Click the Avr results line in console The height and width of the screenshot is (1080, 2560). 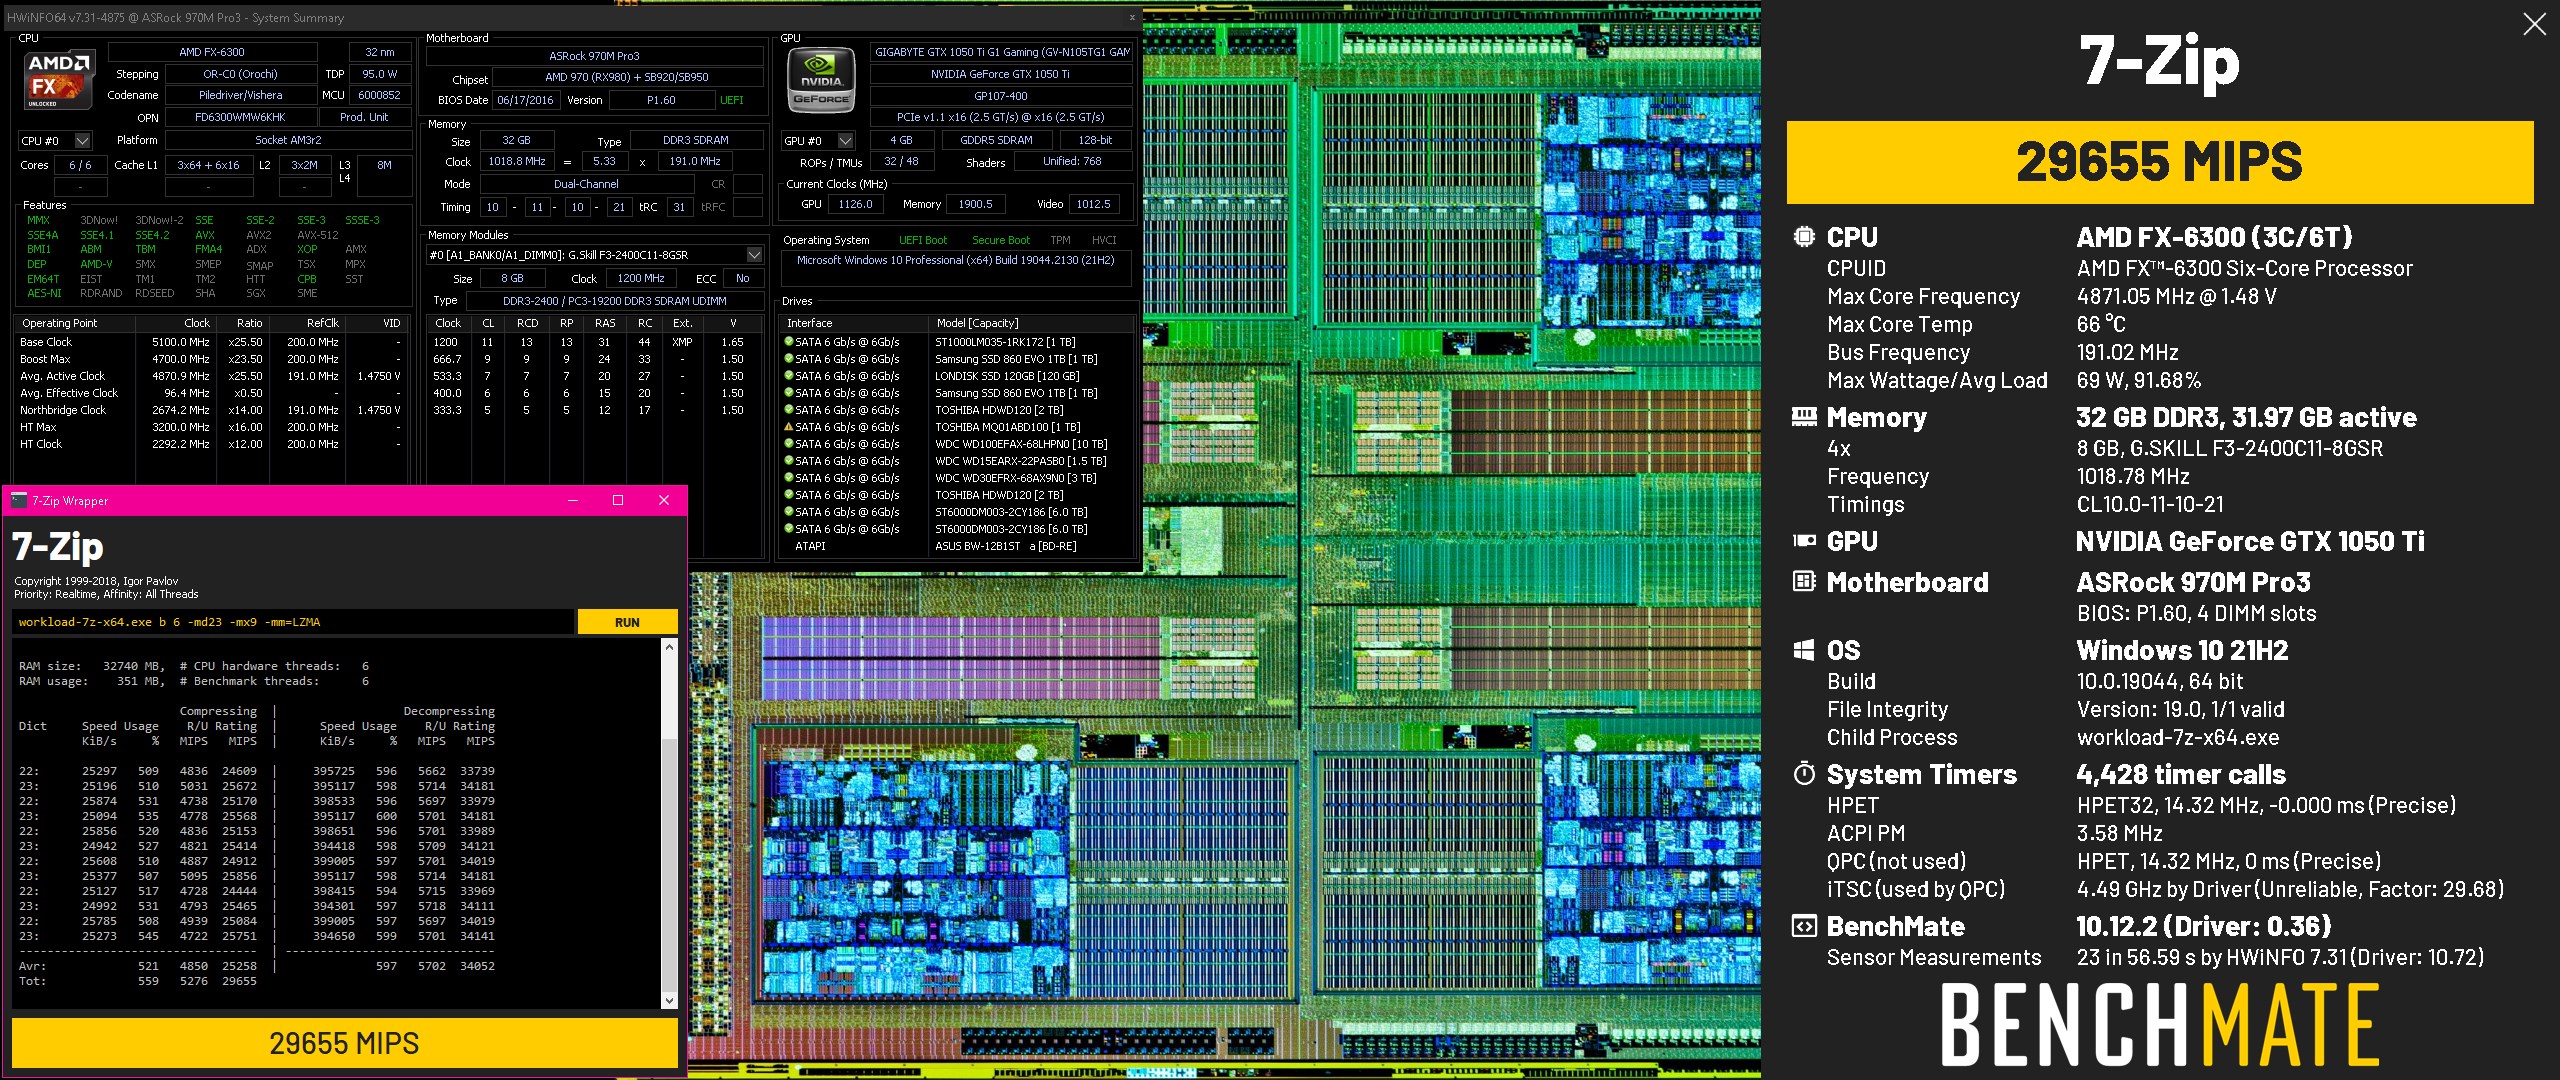(257, 966)
